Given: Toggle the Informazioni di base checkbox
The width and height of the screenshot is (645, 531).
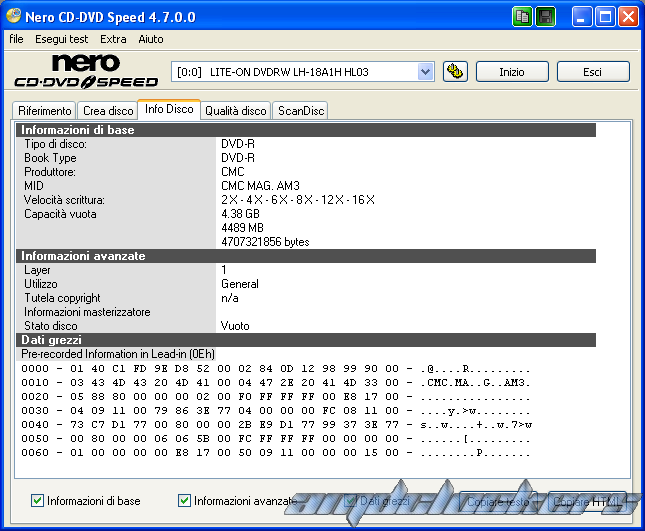Looking at the screenshot, I should point(38,500).
